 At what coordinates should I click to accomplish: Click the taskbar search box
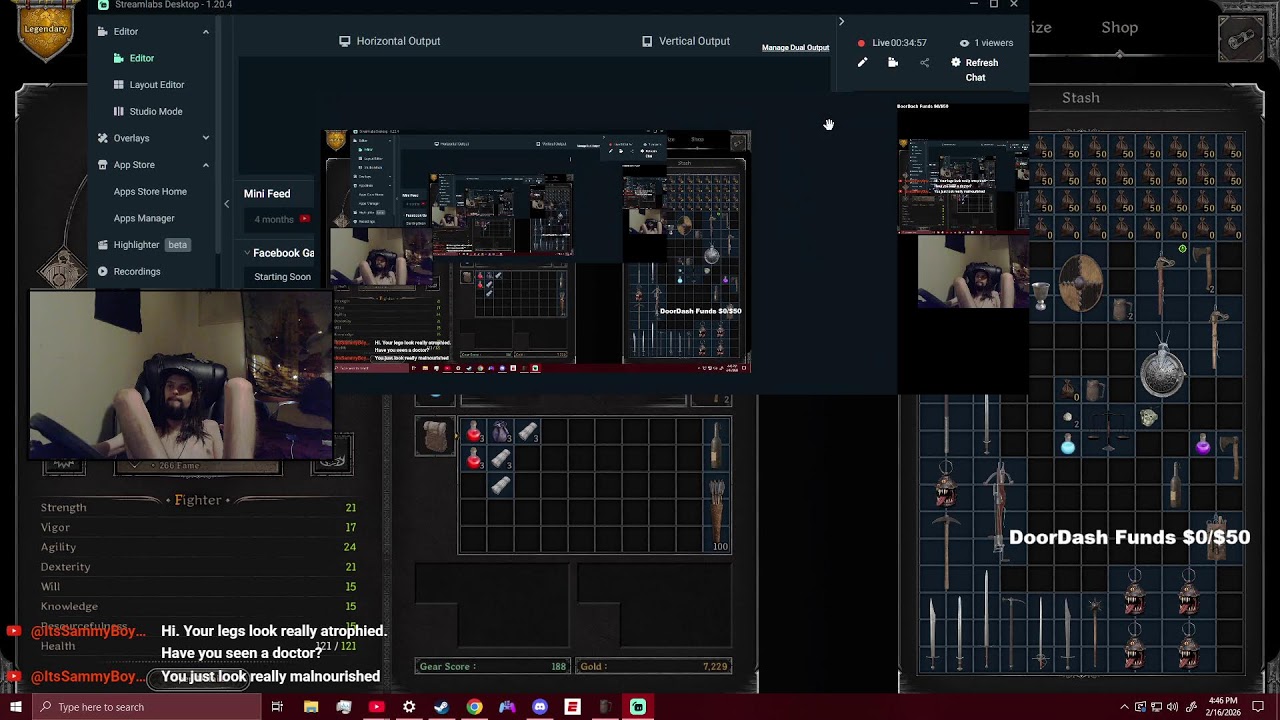tap(146, 707)
